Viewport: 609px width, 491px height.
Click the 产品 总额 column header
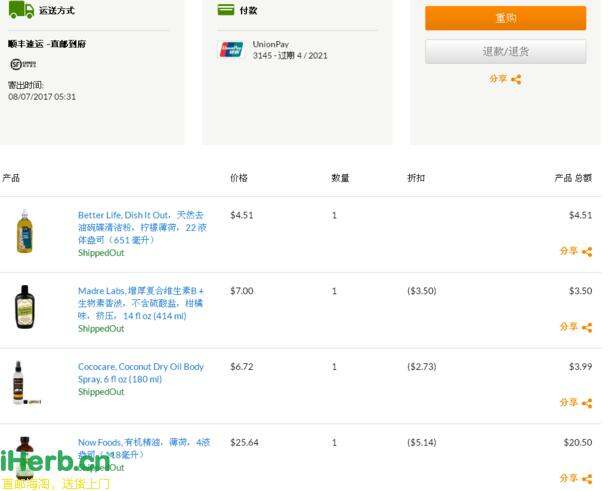point(573,178)
